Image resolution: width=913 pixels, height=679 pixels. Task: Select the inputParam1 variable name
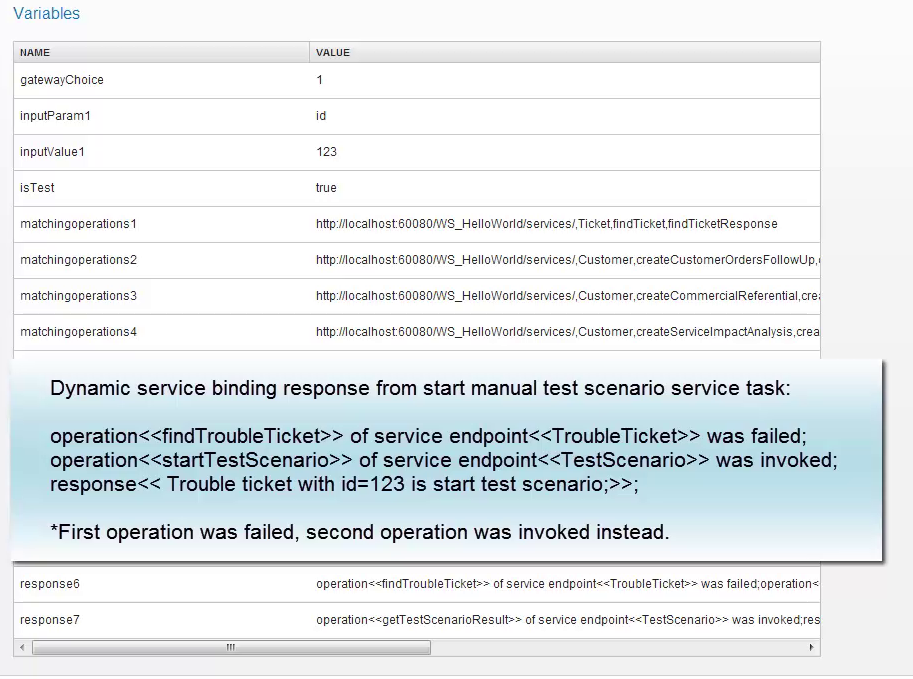(55, 116)
